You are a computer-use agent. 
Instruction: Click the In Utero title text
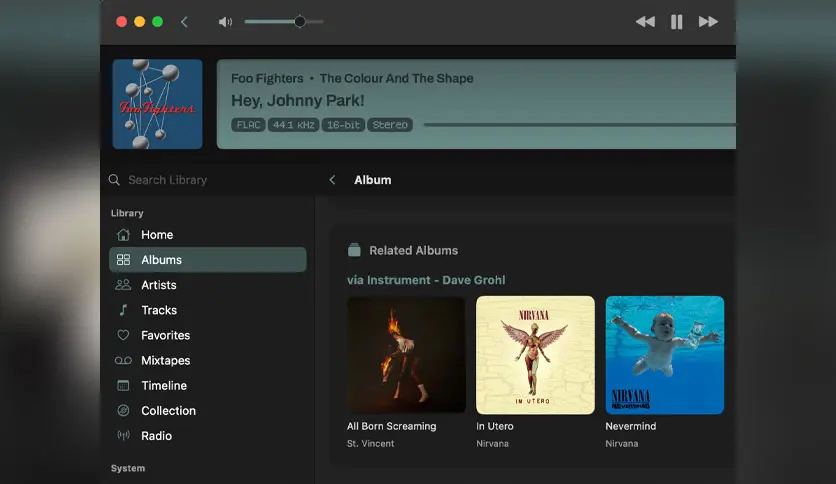tap(495, 426)
